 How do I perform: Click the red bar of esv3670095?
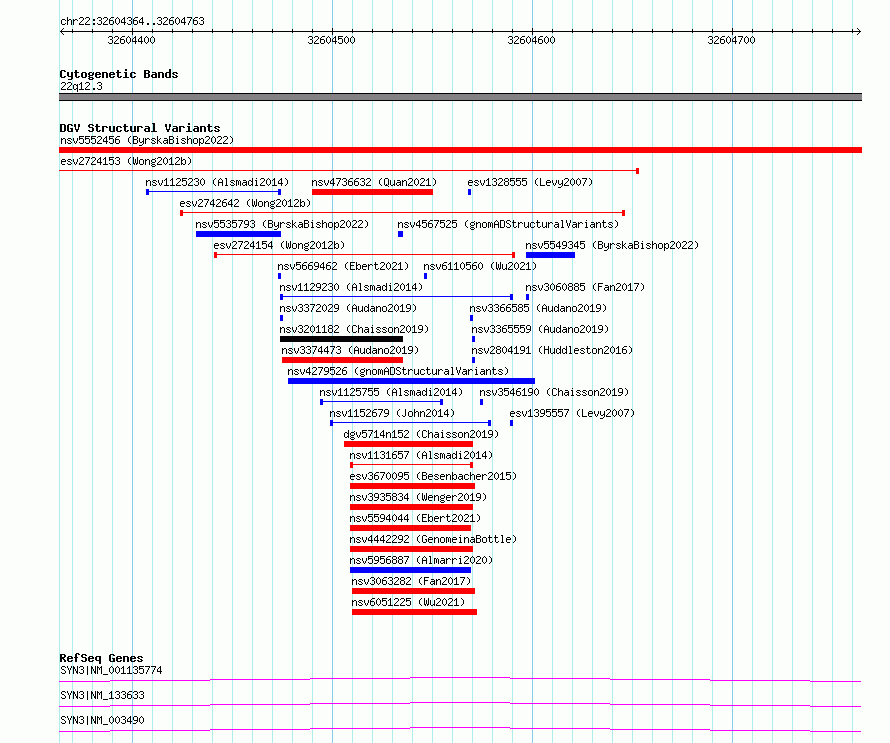click(413, 486)
